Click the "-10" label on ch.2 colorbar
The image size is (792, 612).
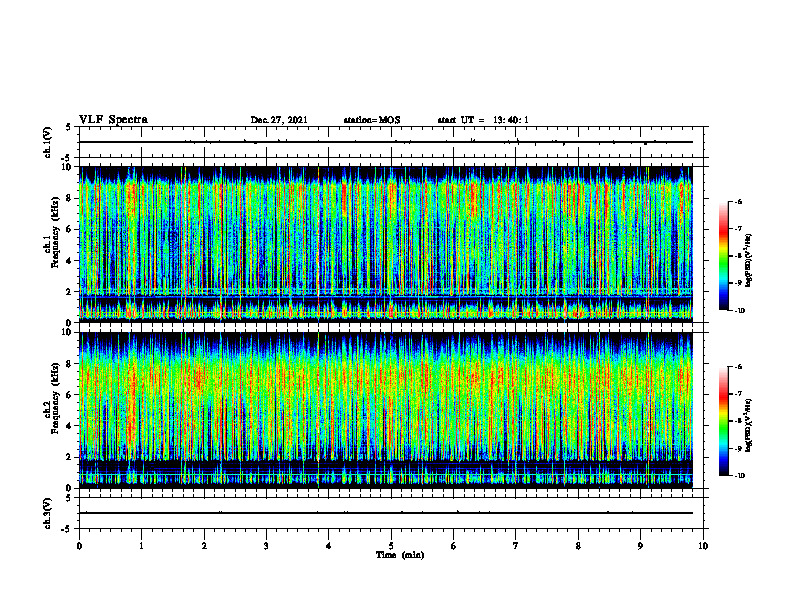(740, 476)
